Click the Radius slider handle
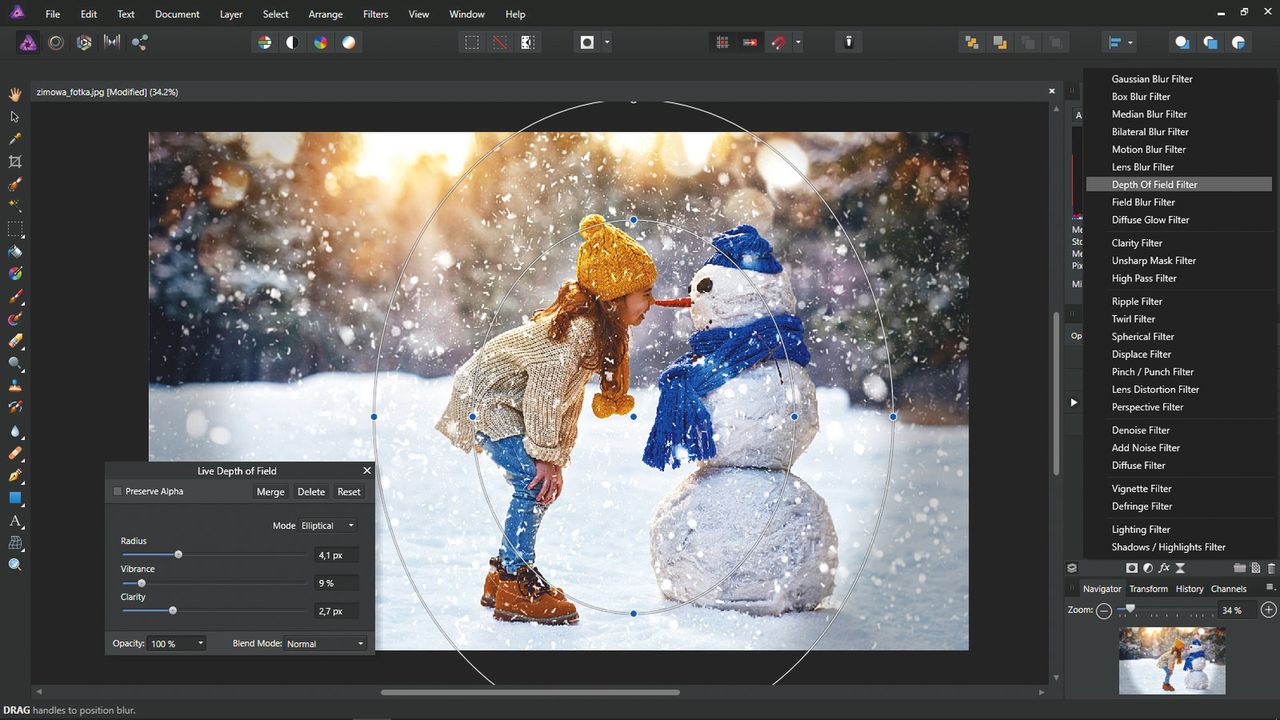The image size is (1280, 720). tap(178, 554)
